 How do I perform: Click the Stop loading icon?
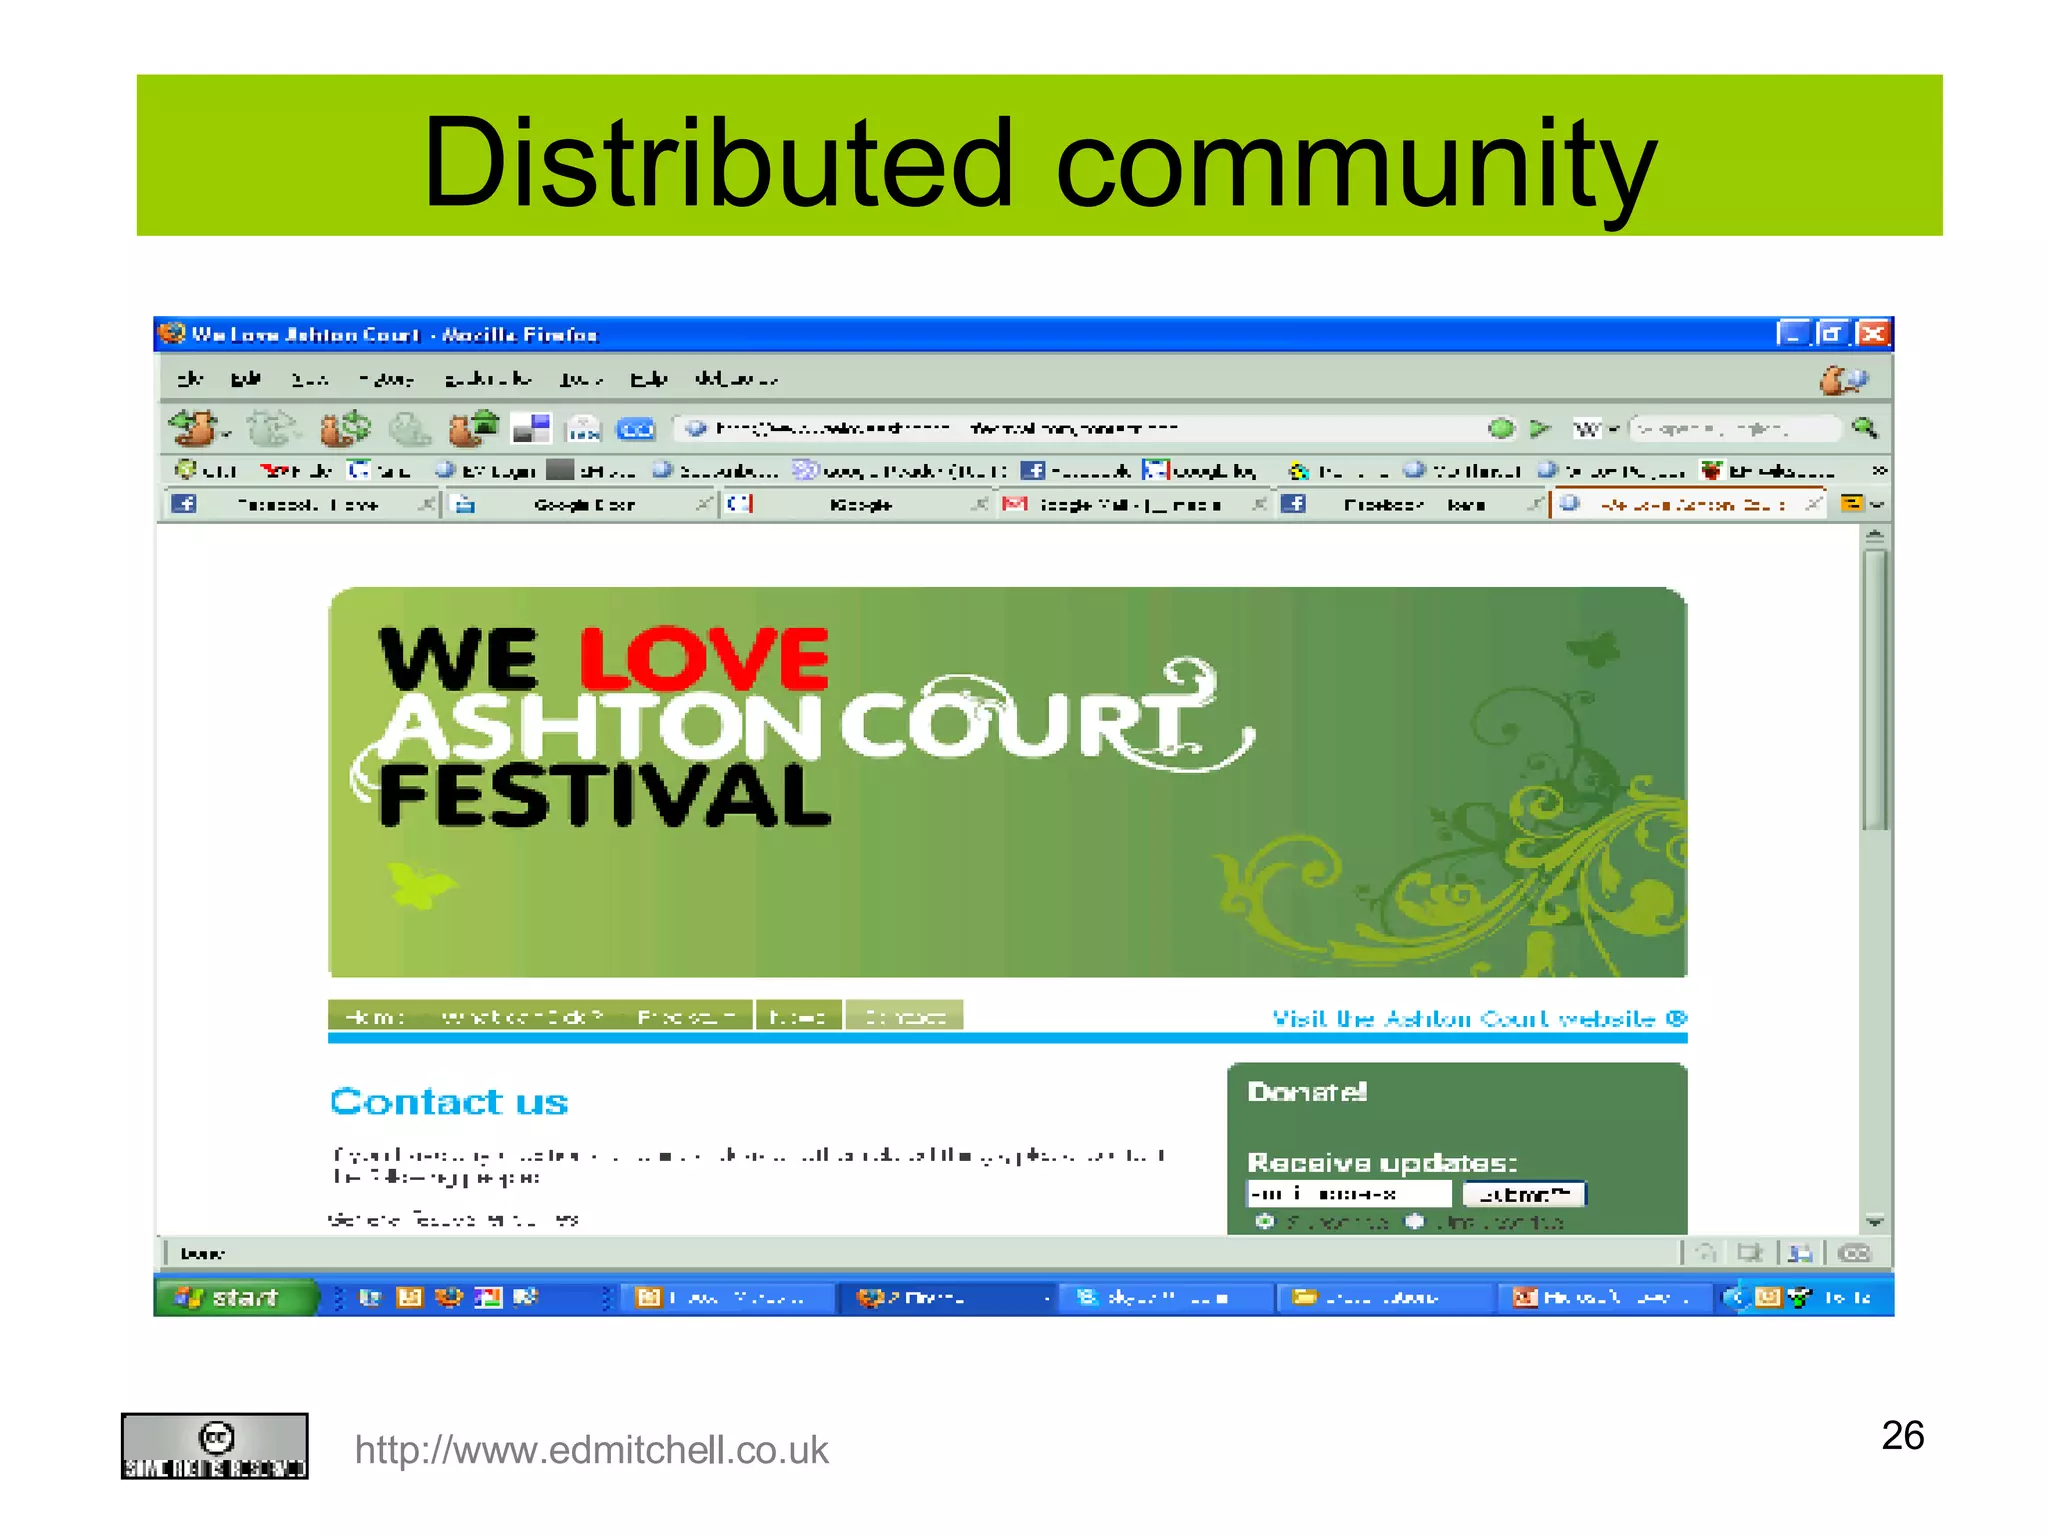408,429
